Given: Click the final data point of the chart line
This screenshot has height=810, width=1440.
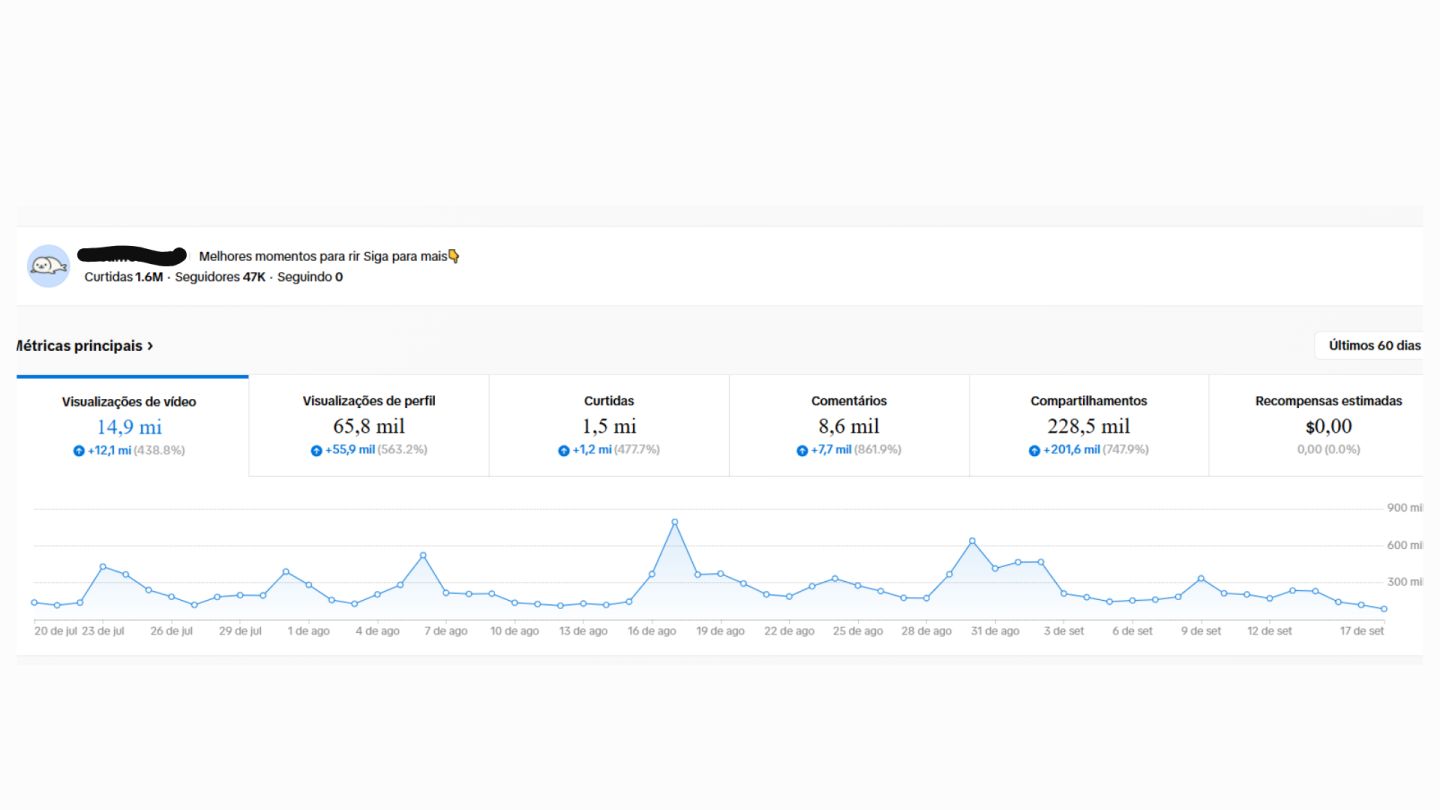Looking at the screenshot, I should [1384, 609].
